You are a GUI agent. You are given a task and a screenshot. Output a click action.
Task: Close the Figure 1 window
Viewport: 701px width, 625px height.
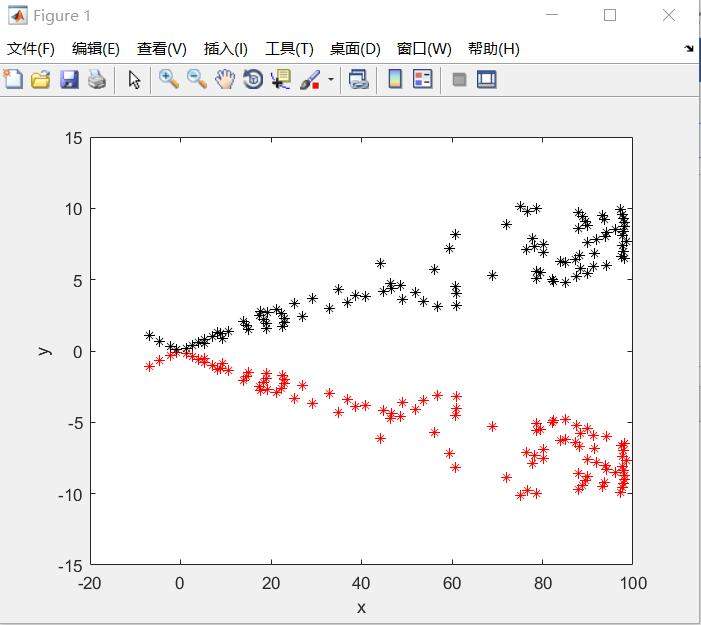669,15
